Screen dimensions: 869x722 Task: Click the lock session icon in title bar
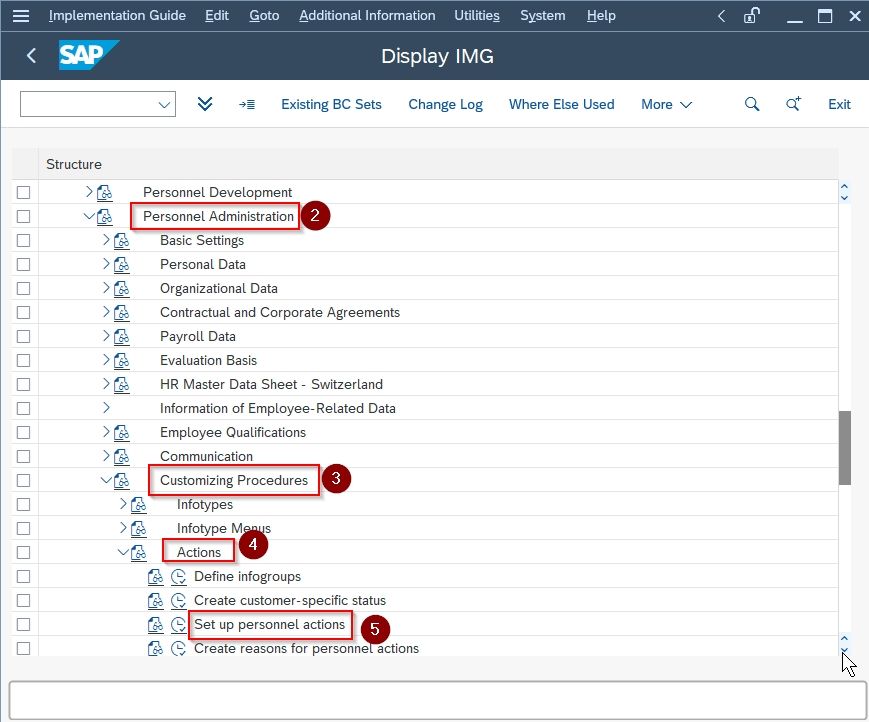click(x=752, y=16)
